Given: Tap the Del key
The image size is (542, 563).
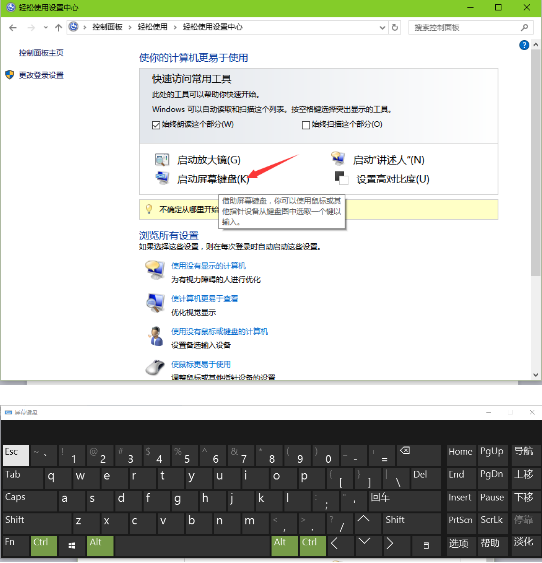Looking at the screenshot, I should [426, 478].
